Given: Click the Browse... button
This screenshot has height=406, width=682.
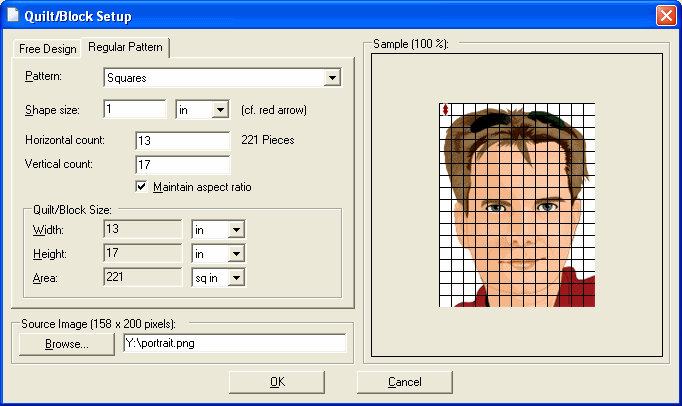Looking at the screenshot, I should pos(67,344).
